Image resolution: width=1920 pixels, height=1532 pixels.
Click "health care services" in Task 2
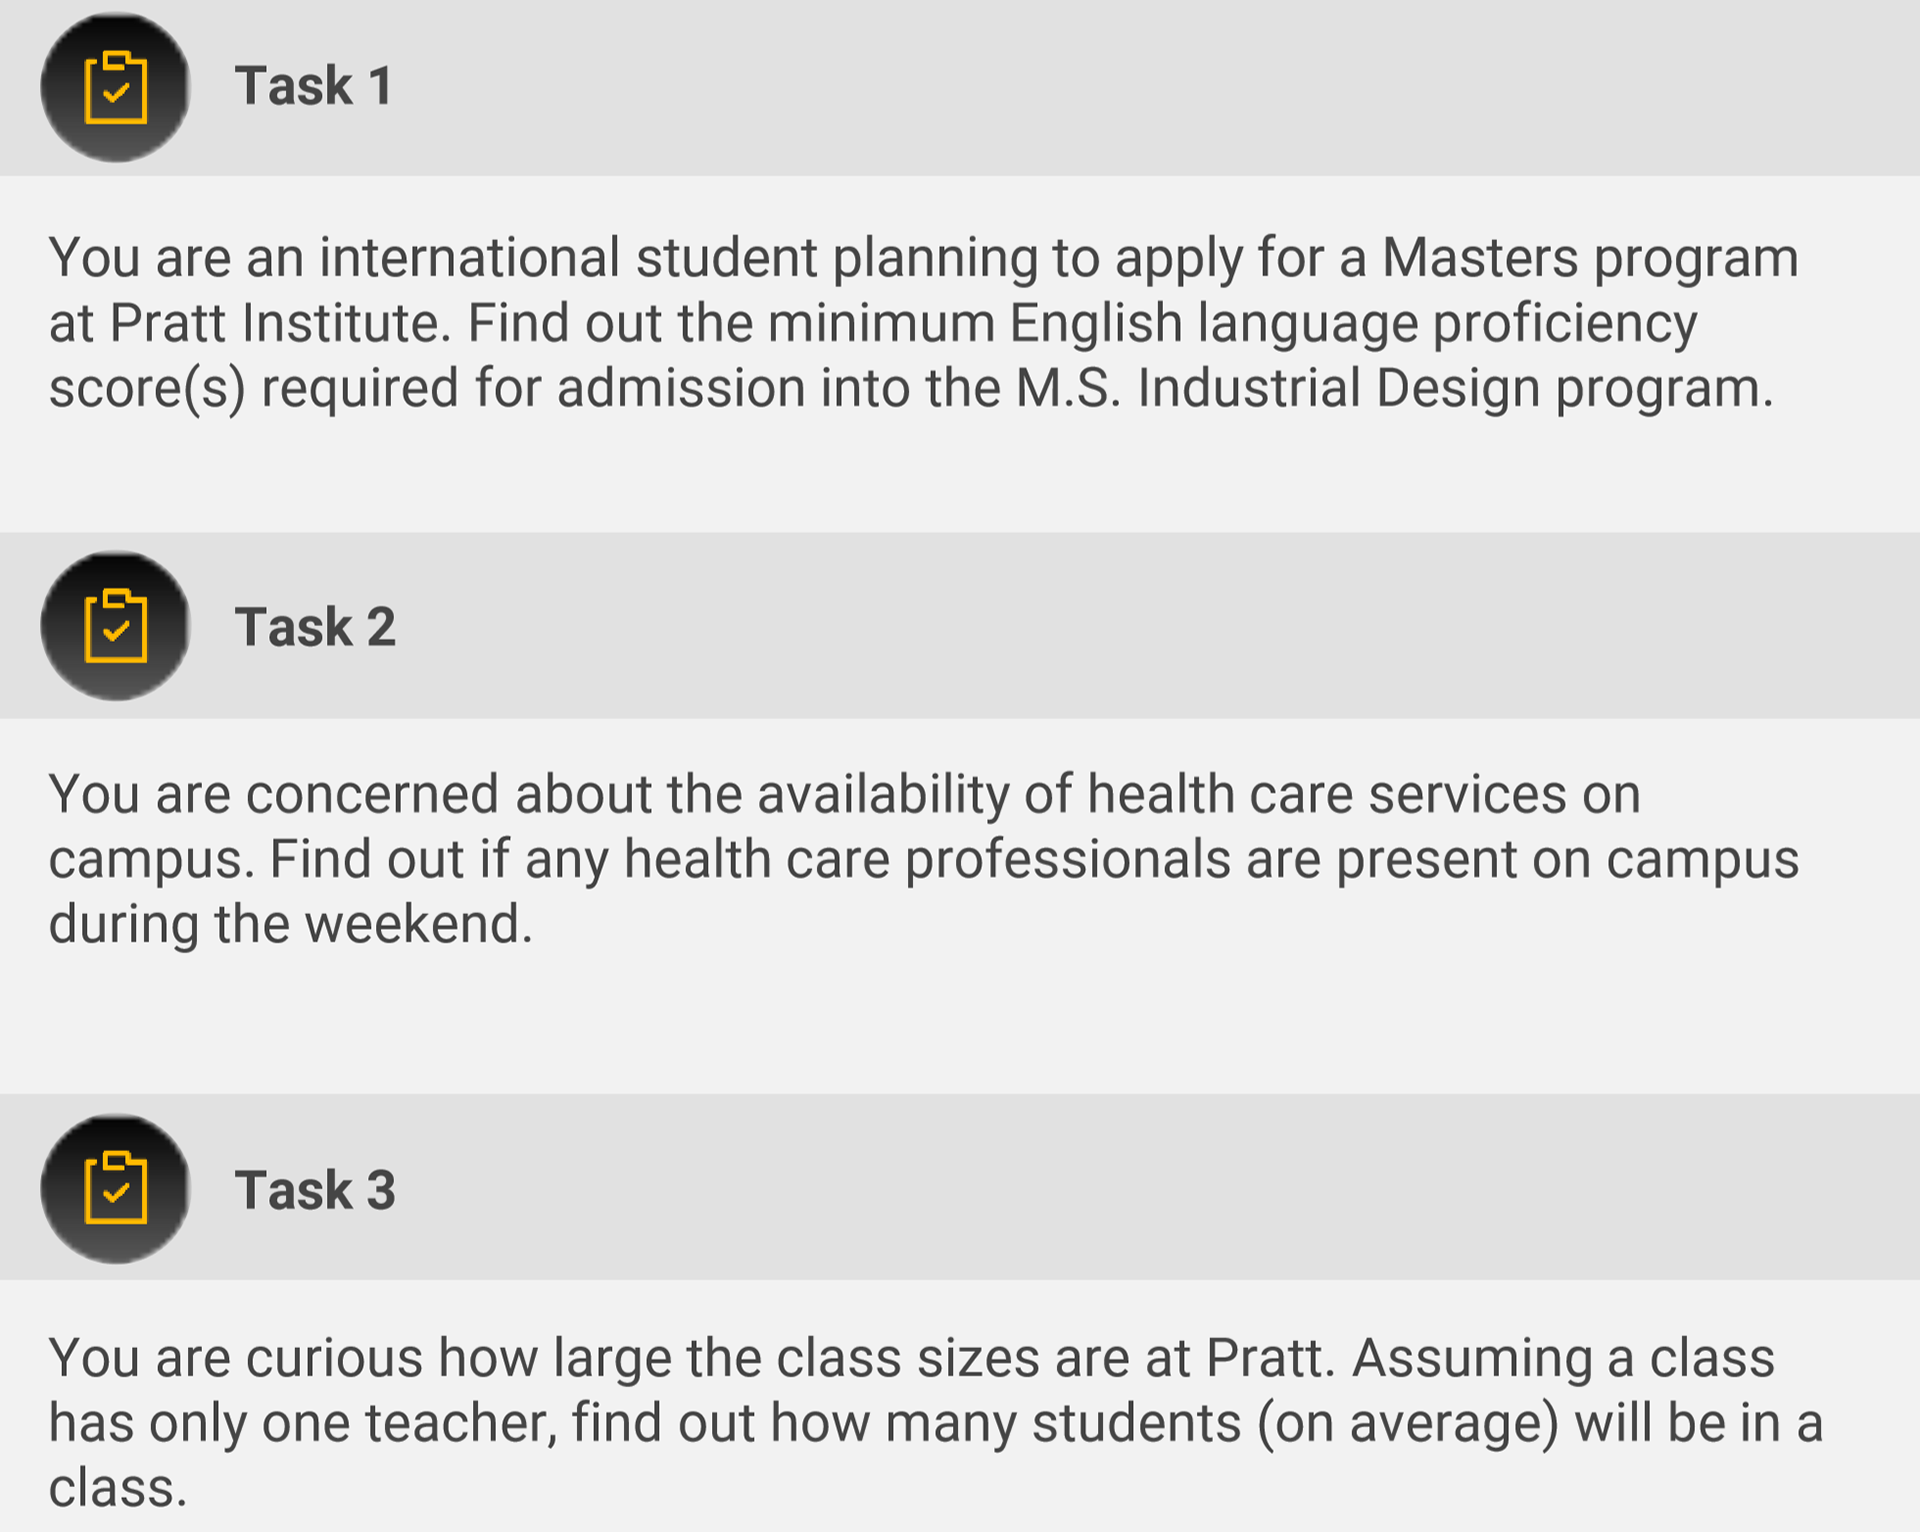[1327, 795]
